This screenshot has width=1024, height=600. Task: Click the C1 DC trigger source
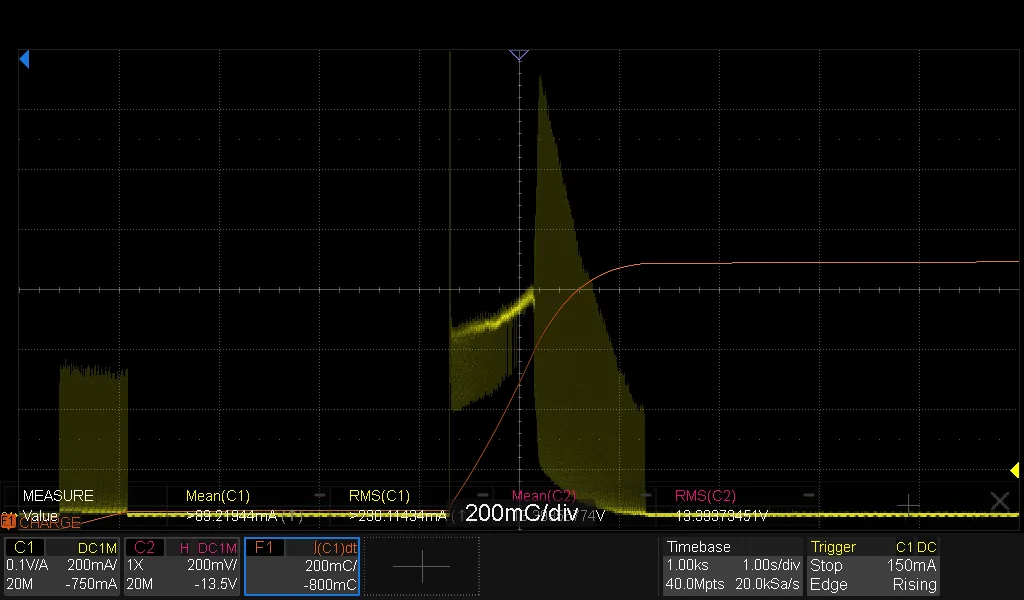(916, 547)
